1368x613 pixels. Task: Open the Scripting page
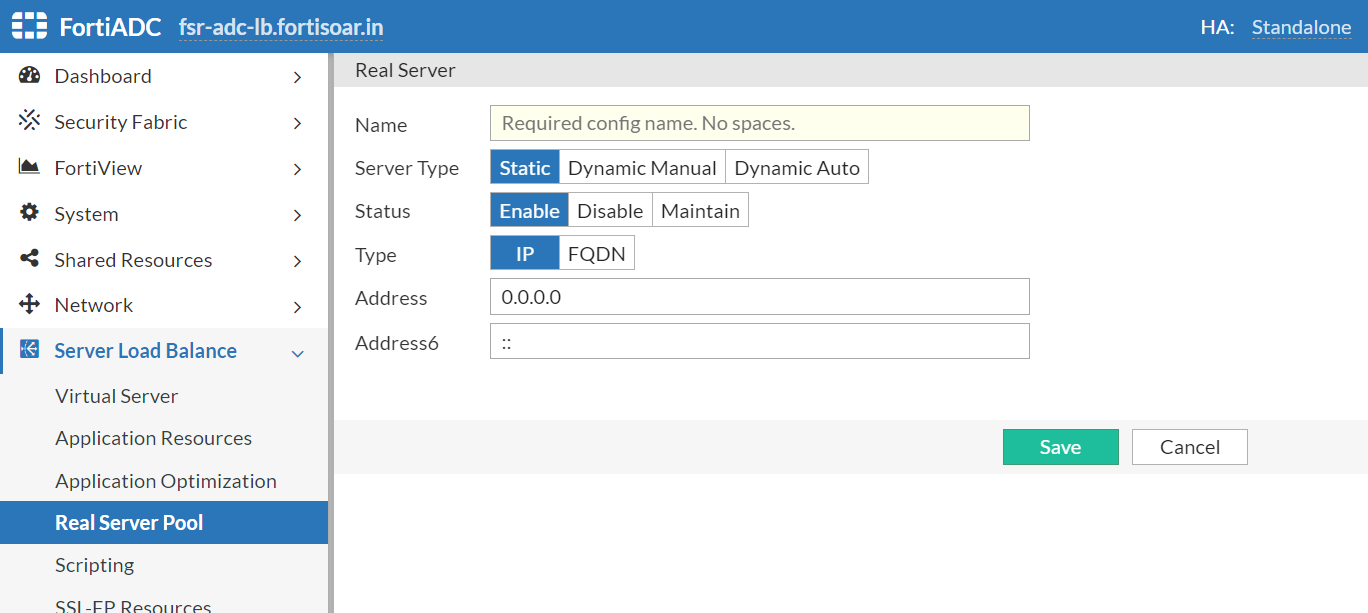click(95, 565)
